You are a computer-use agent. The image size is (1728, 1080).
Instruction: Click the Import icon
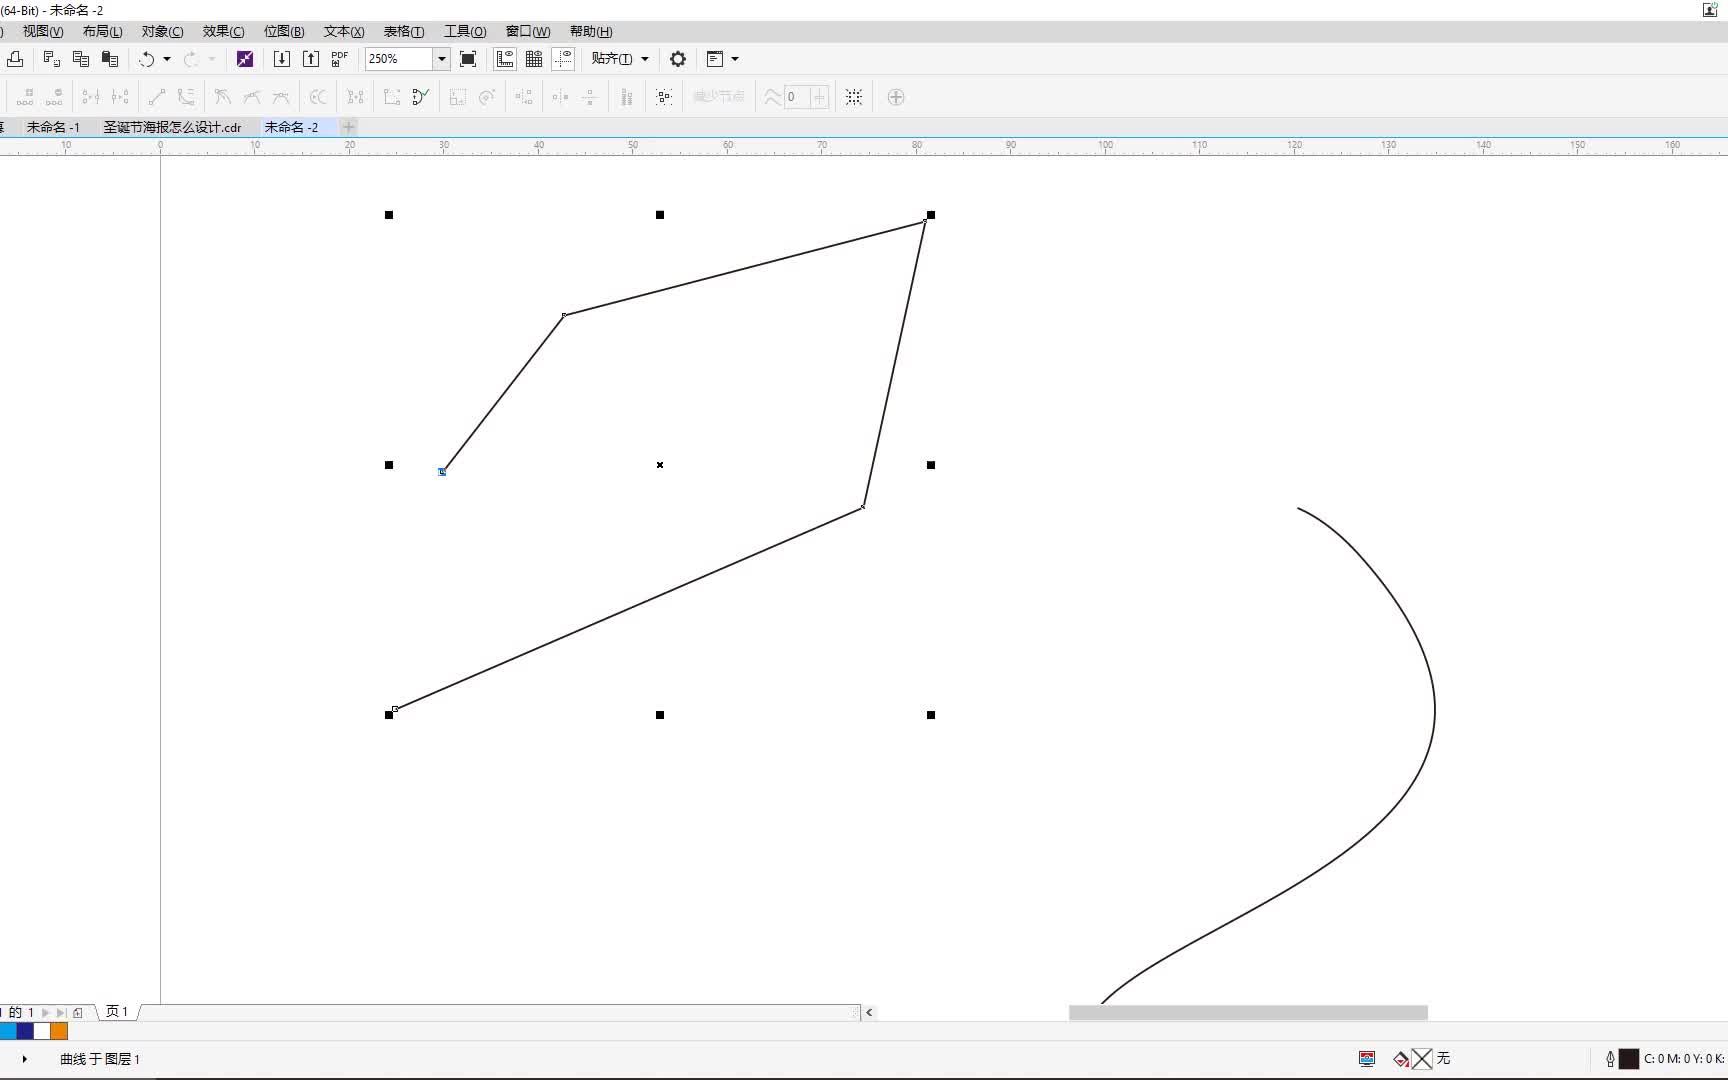pyautogui.click(x=282, y=59)
